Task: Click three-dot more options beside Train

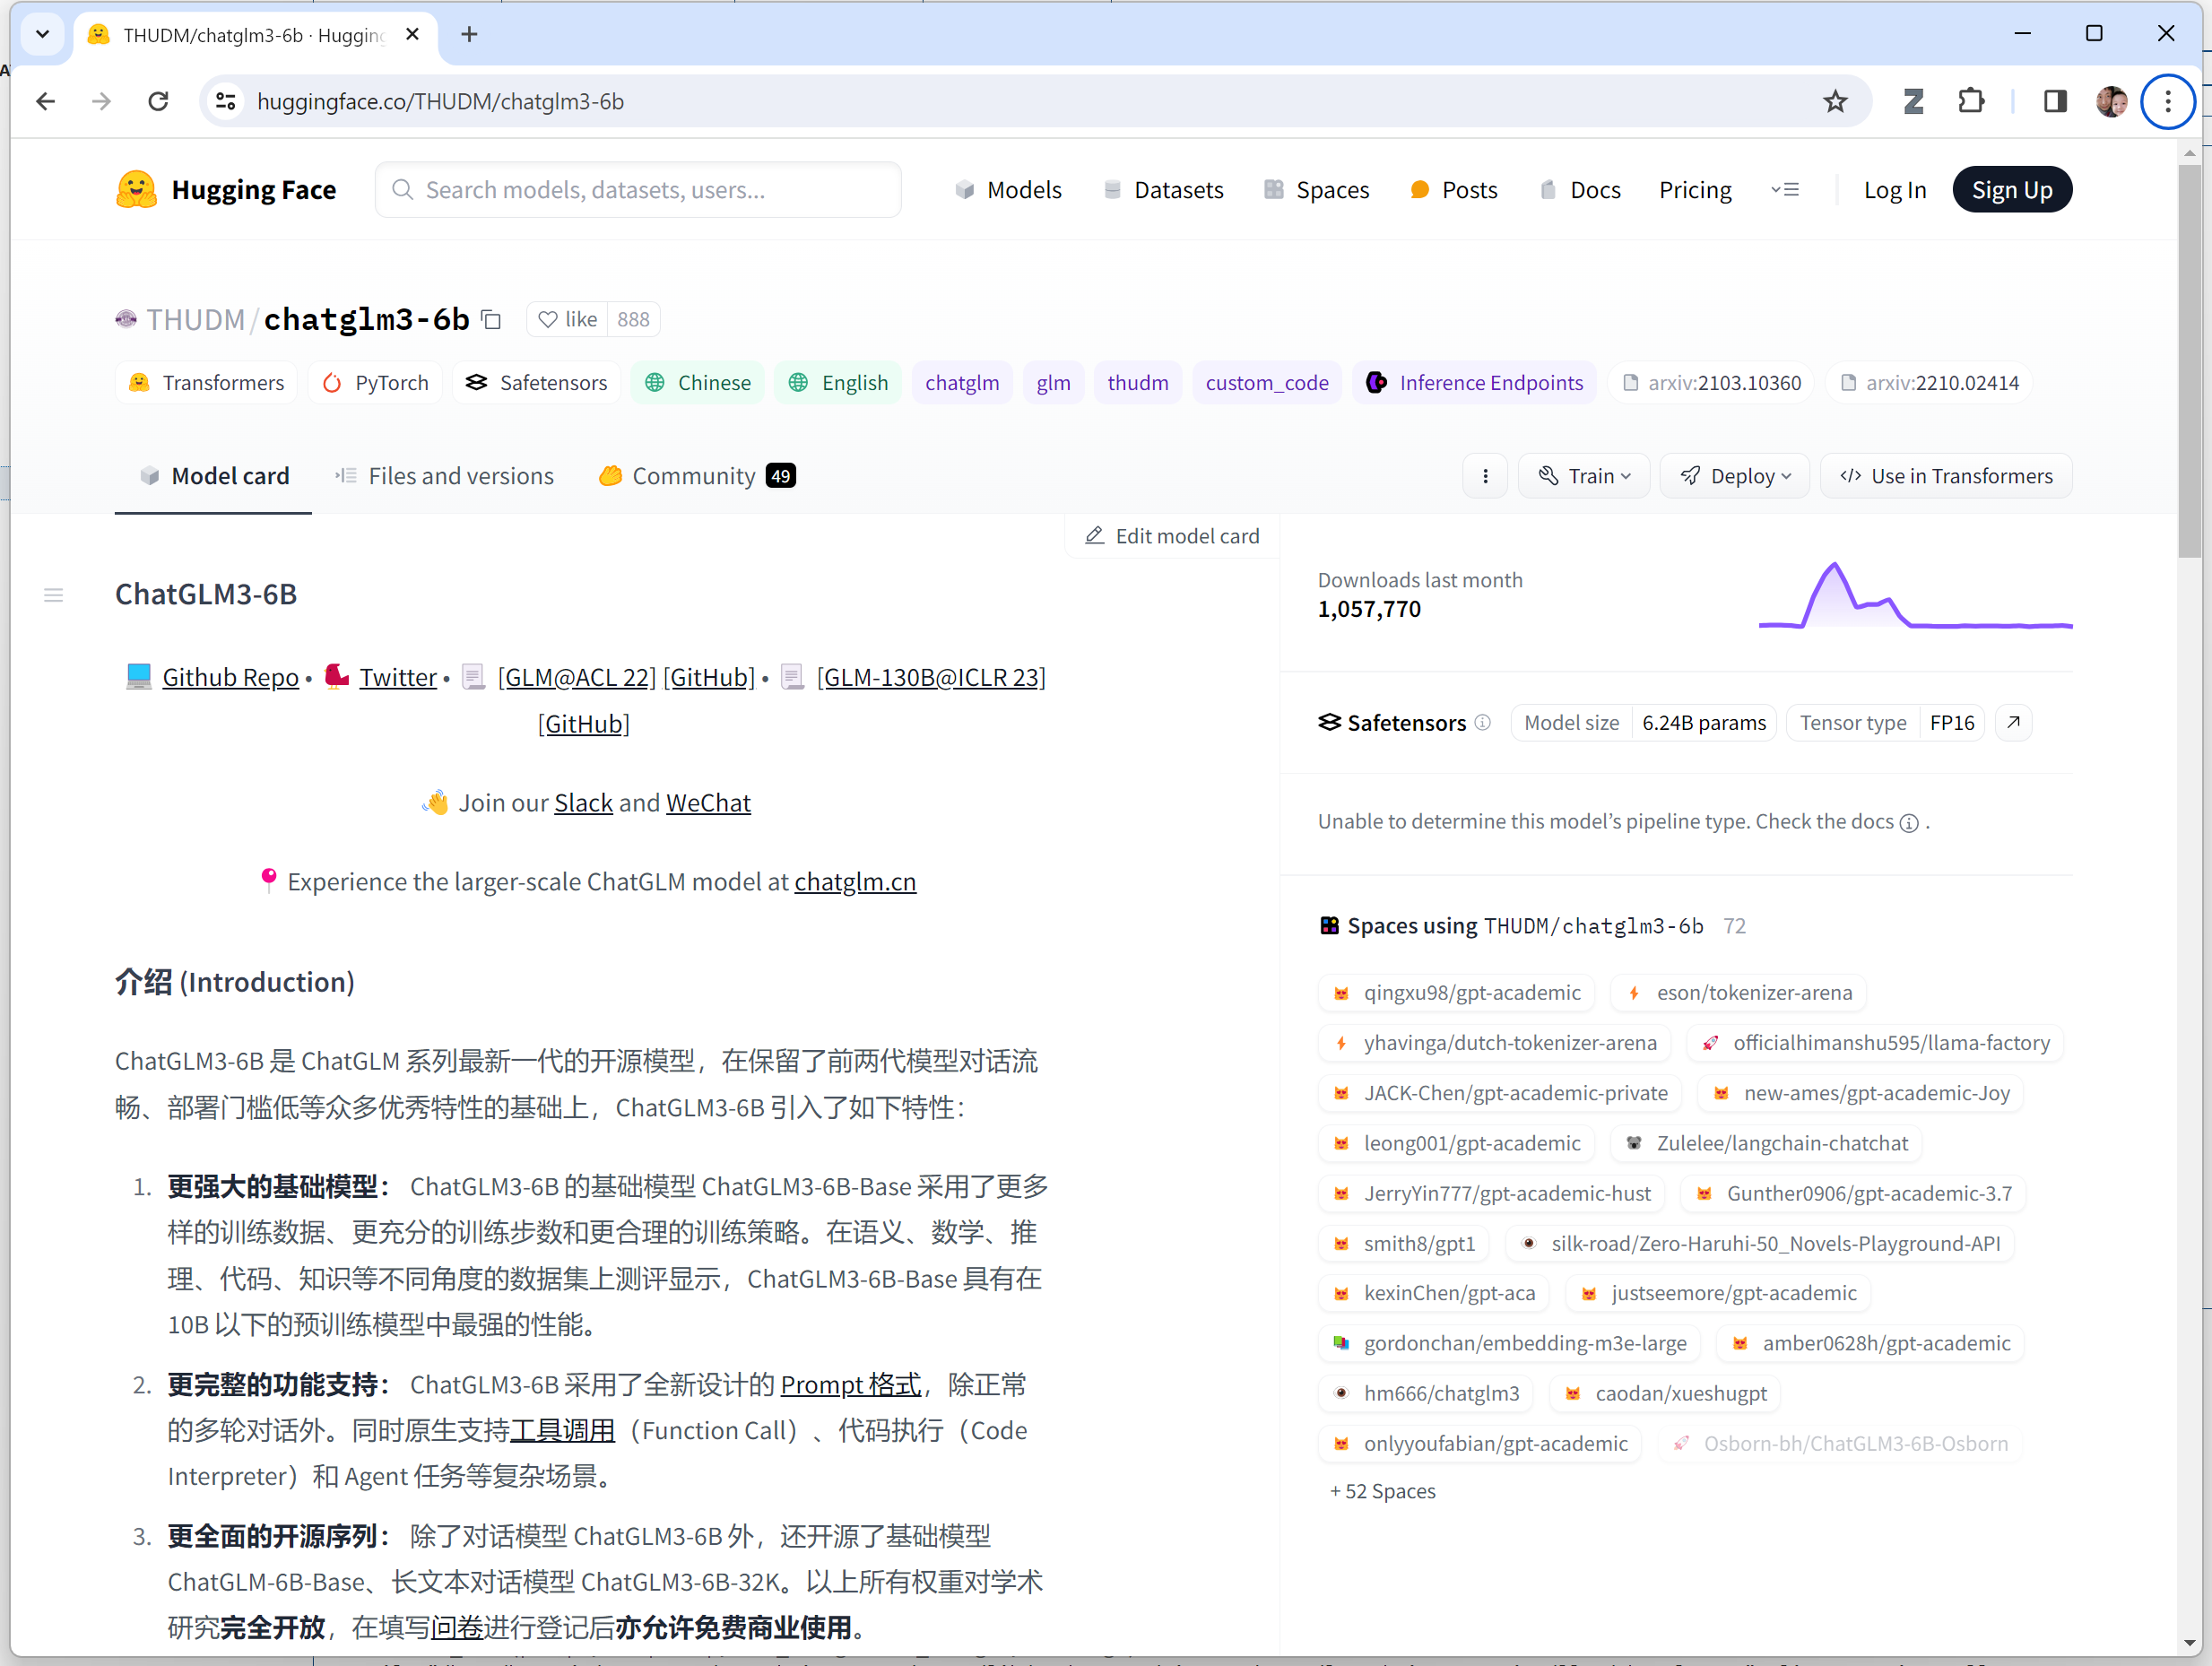Action: click(1485, 476)
